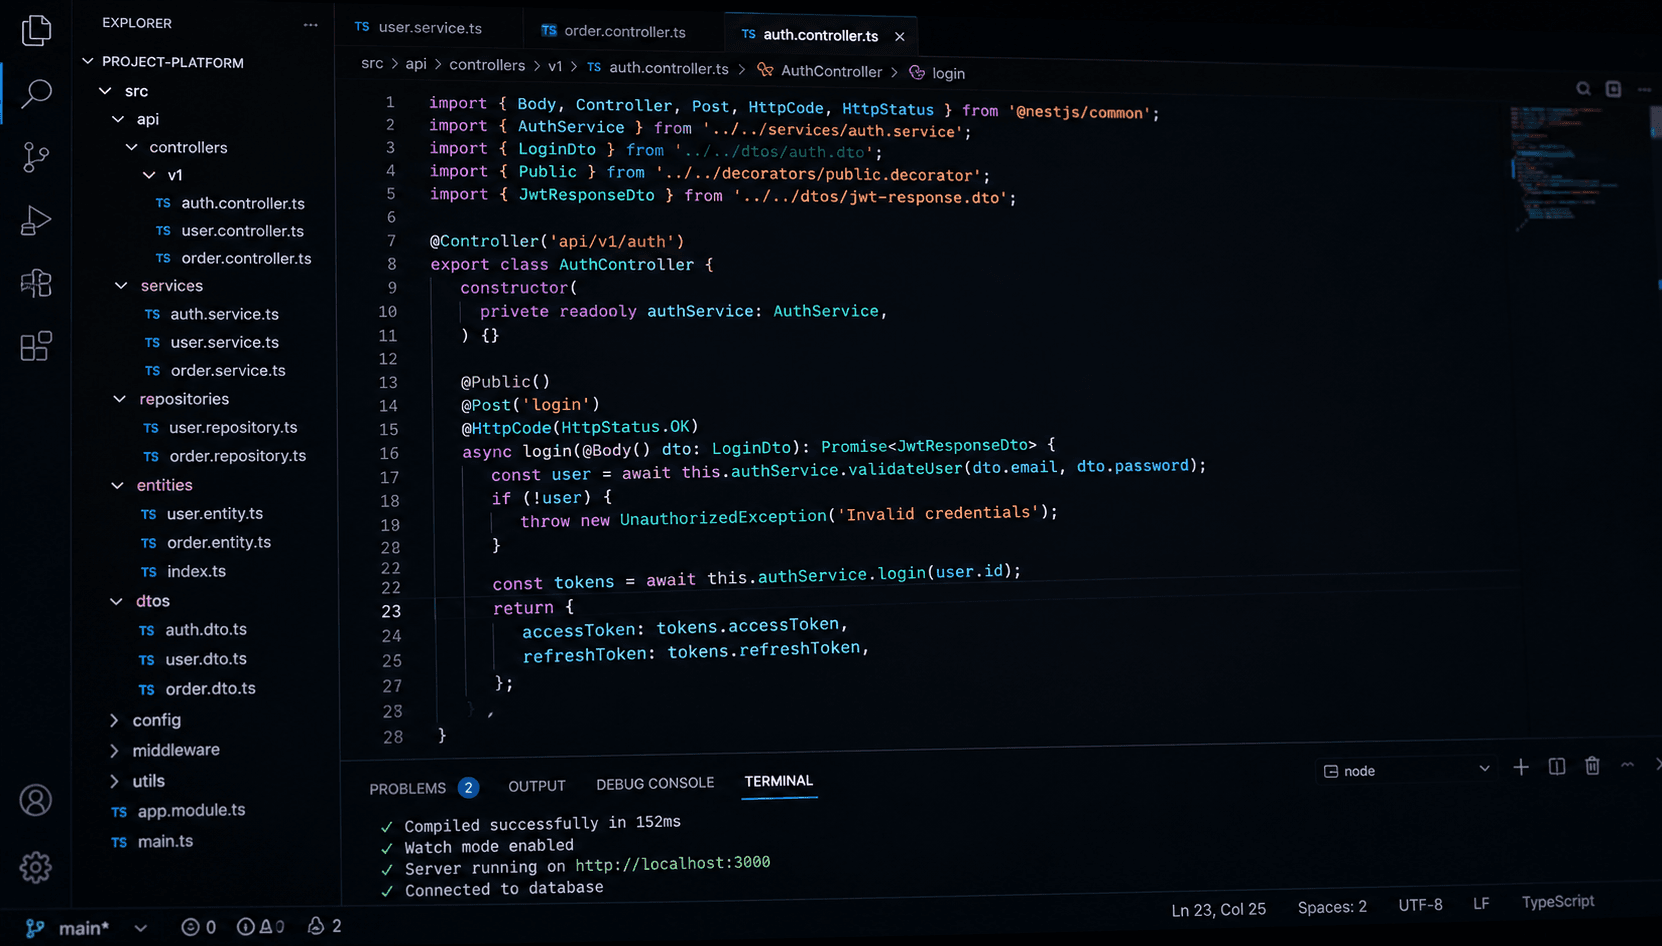Click the editor search icon at top right
1662x946 pixels.
[x=1583, y=89]
